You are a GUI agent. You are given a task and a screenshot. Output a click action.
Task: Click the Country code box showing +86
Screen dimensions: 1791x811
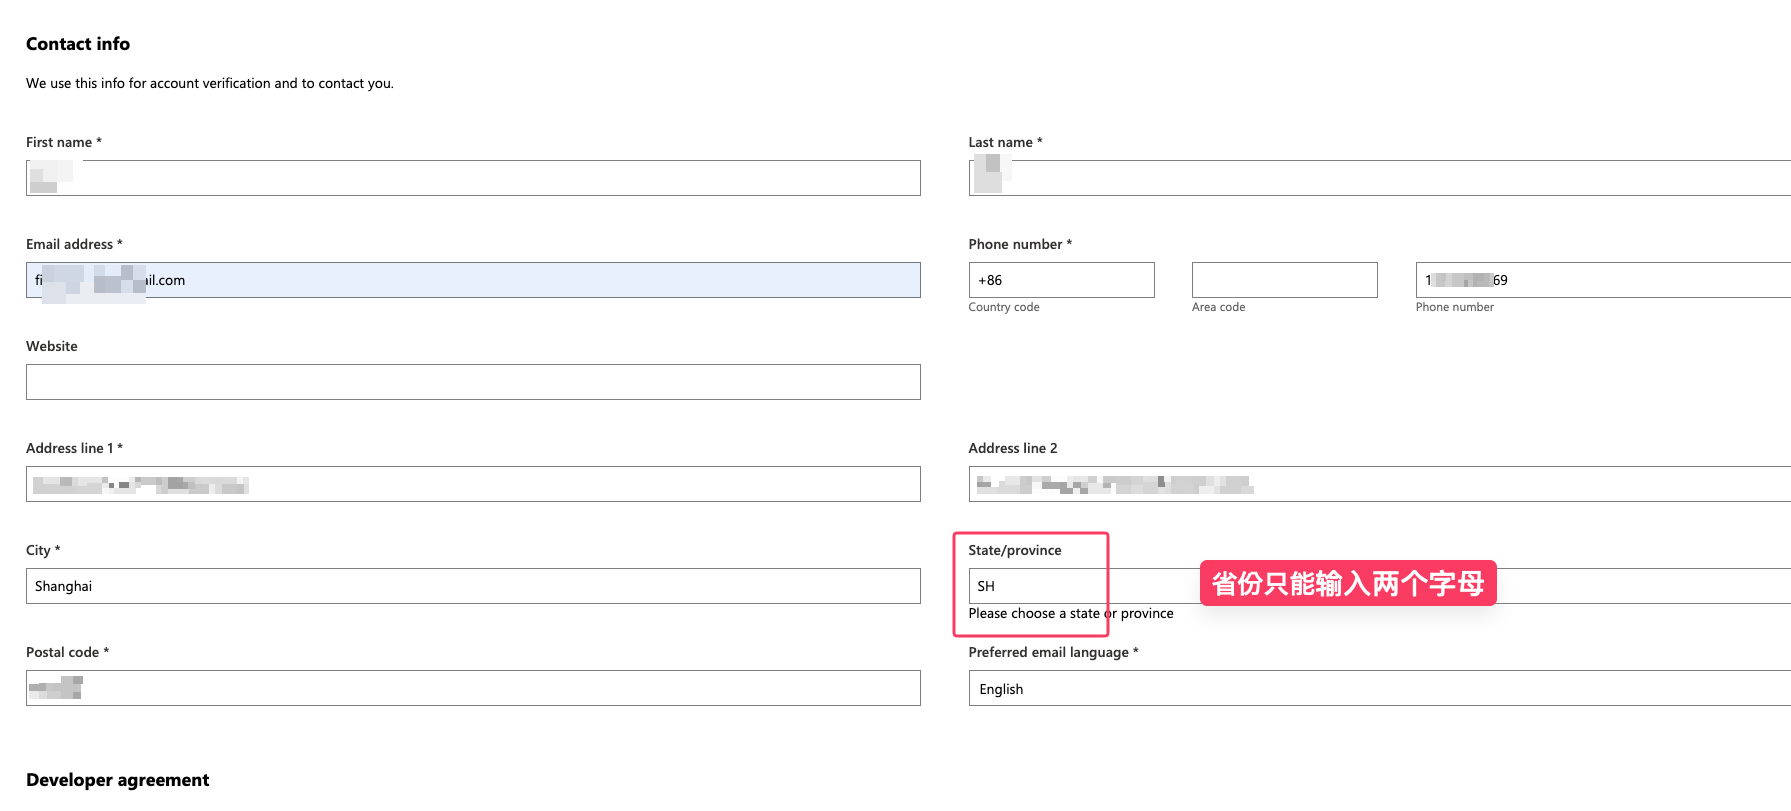(x=1060, y=280)
